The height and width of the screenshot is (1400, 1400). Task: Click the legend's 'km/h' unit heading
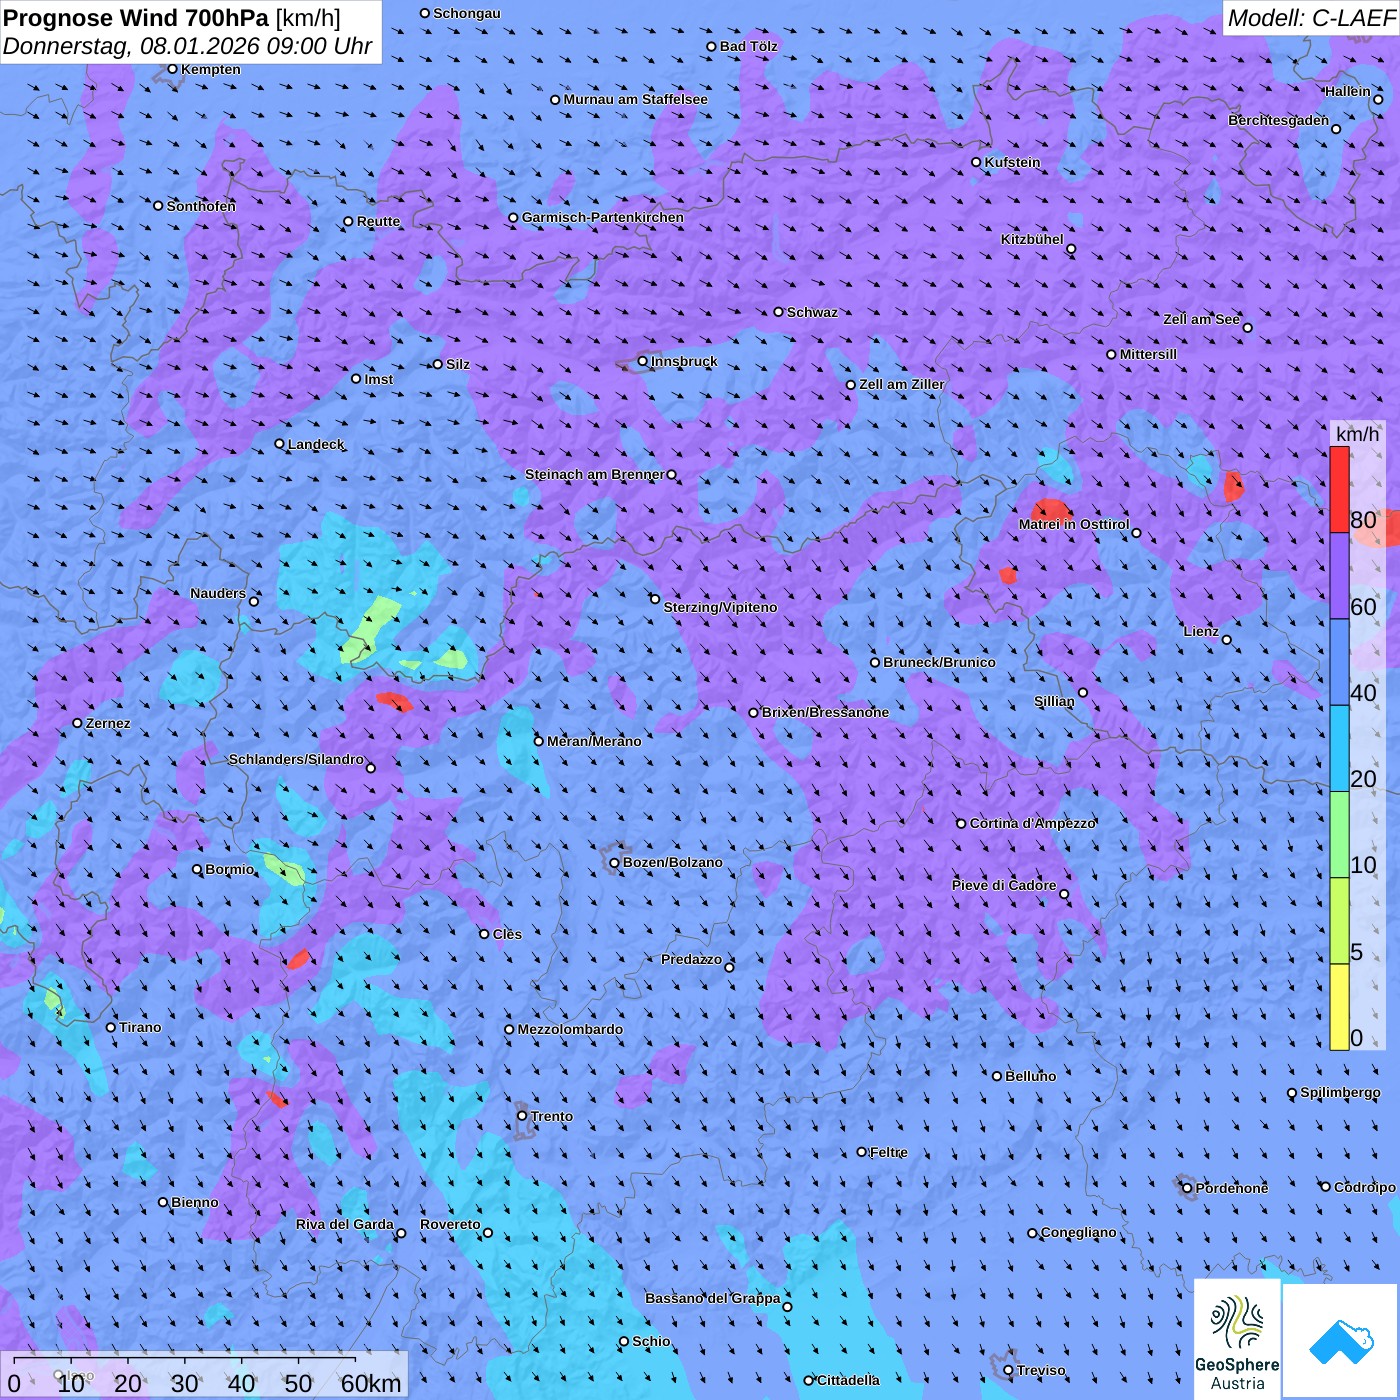click(1357, 434)
